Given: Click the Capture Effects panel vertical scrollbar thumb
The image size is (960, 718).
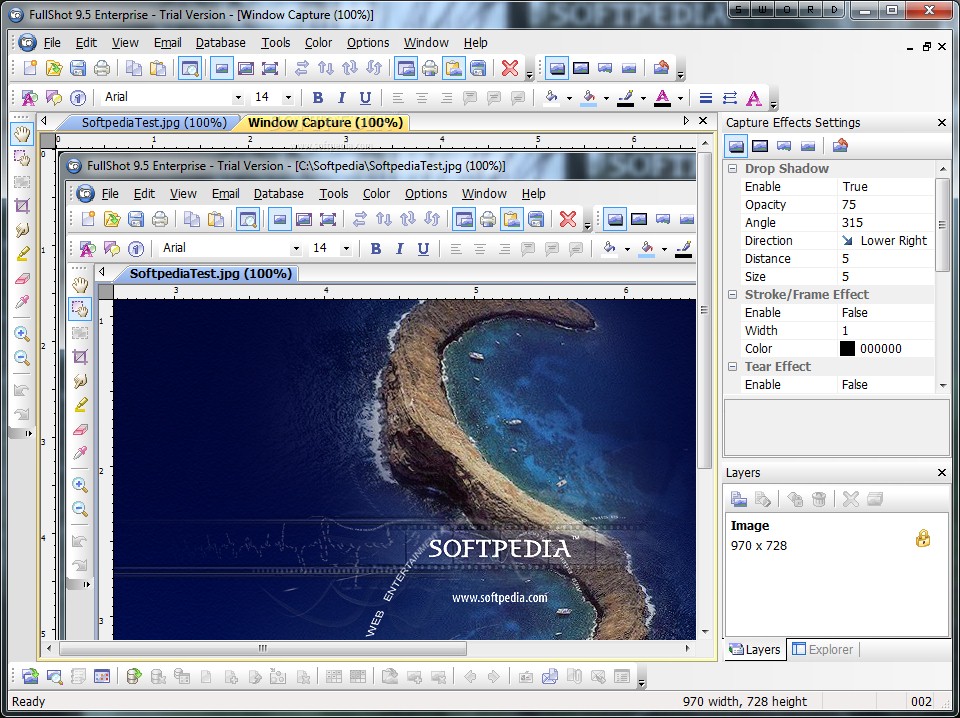Looking at the screenshot, I should click(x=942, y=225).
